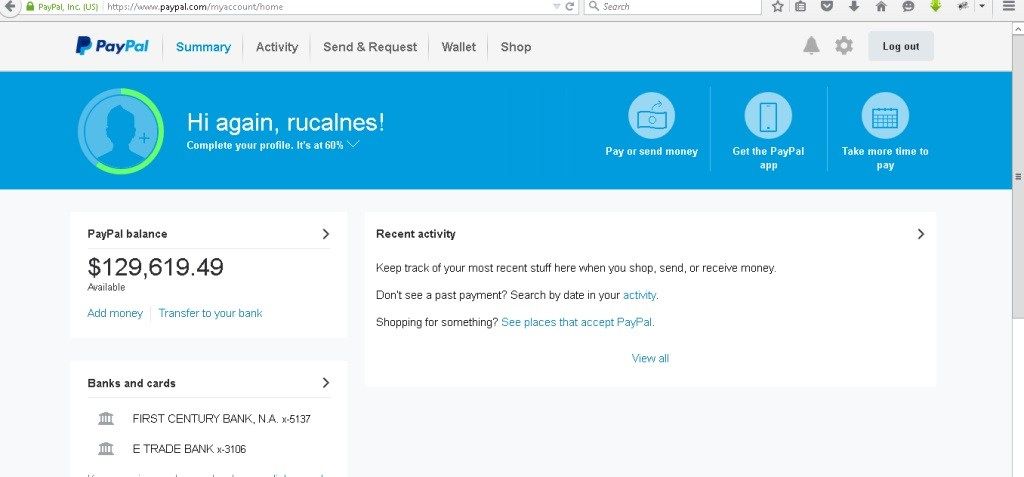Click the Pocket icon in toolbar
The image size is (1024, 477).
click(x=827, y=7)
